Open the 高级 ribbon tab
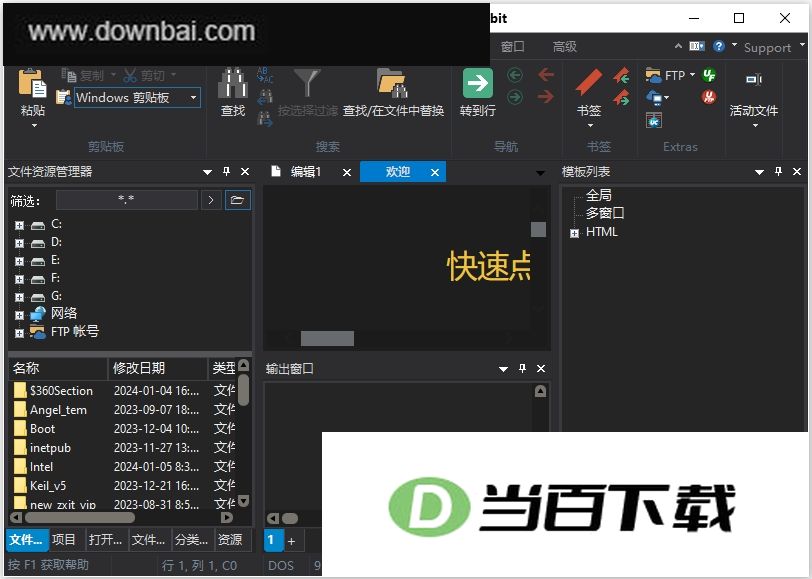812x579 pixels. (x=564, y=47)
